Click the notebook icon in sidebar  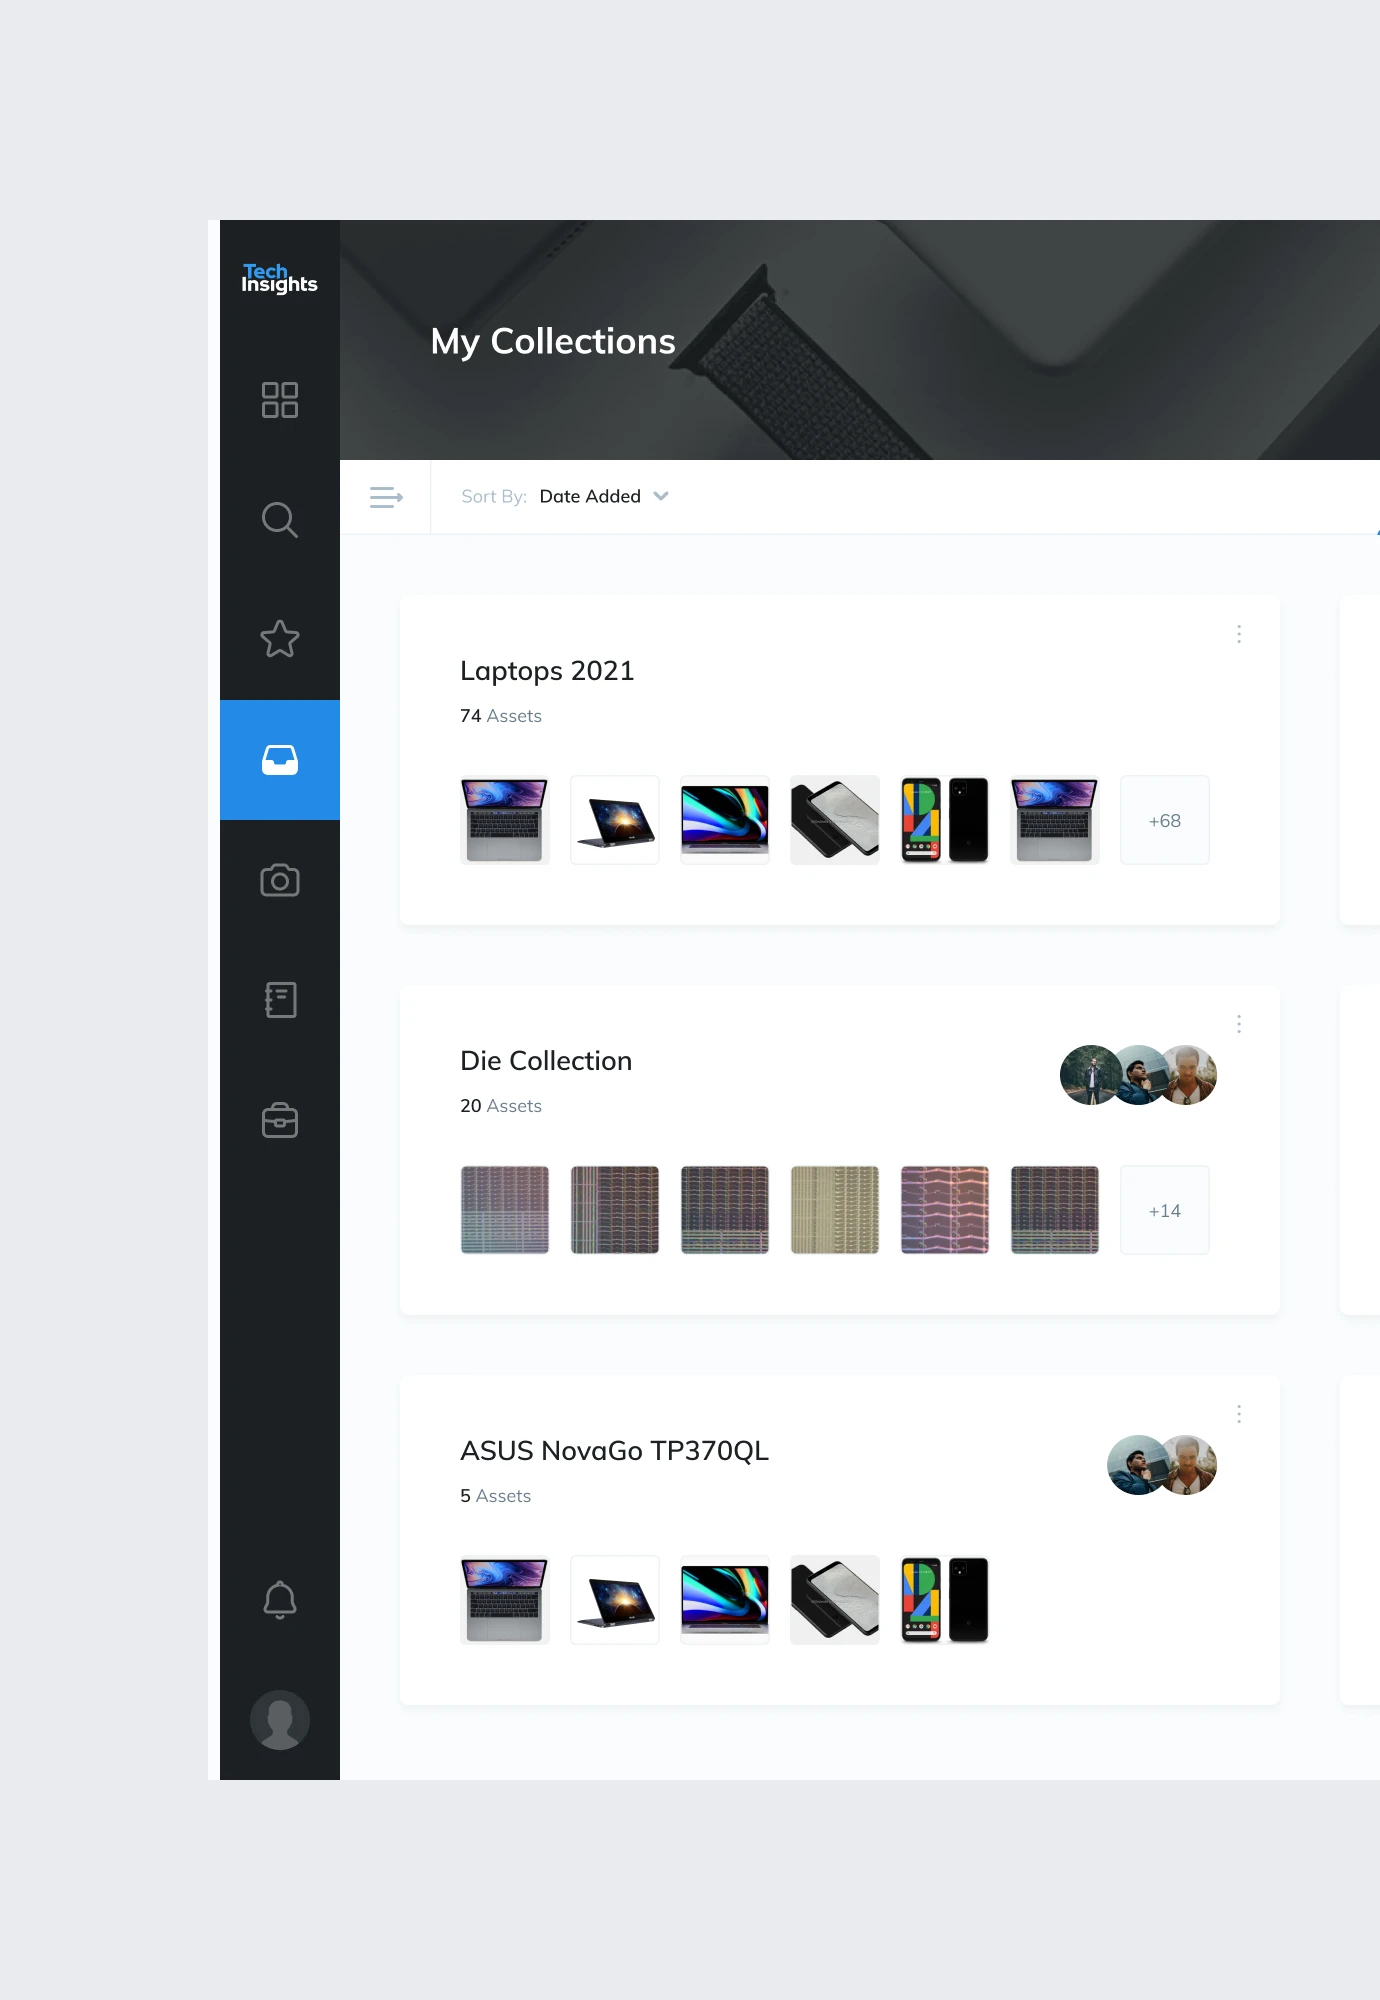point(279,1000)
